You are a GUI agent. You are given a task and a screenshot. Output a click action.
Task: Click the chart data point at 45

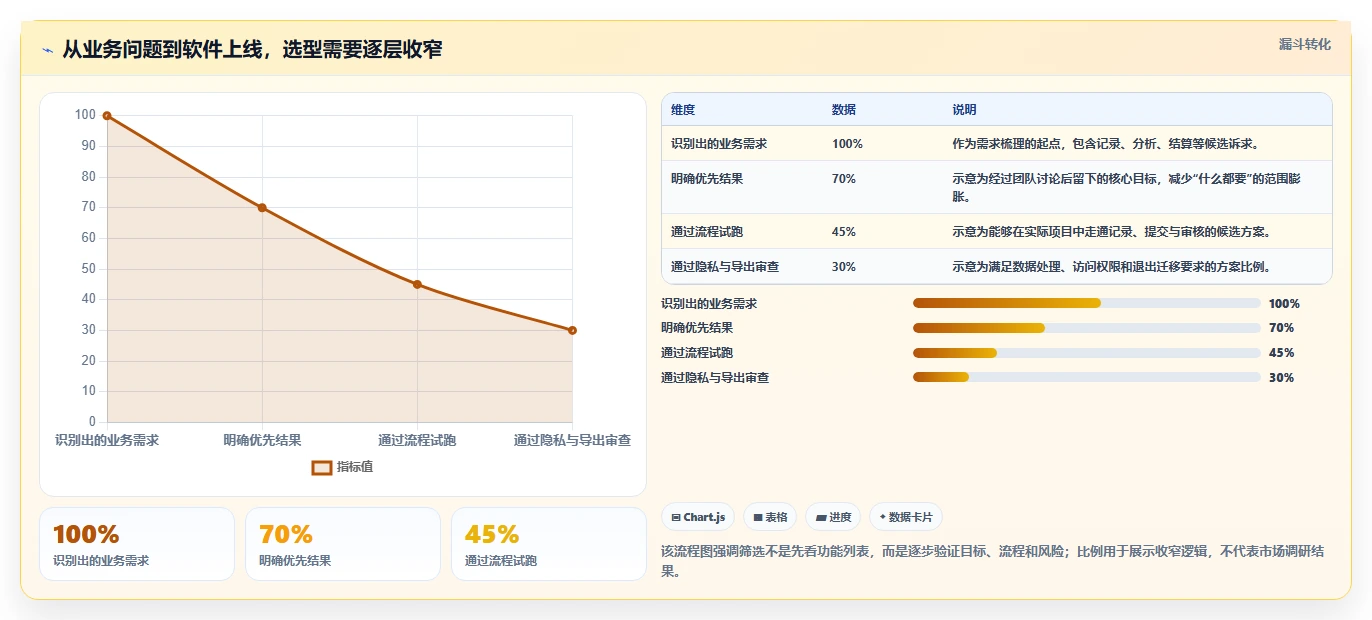417,284
